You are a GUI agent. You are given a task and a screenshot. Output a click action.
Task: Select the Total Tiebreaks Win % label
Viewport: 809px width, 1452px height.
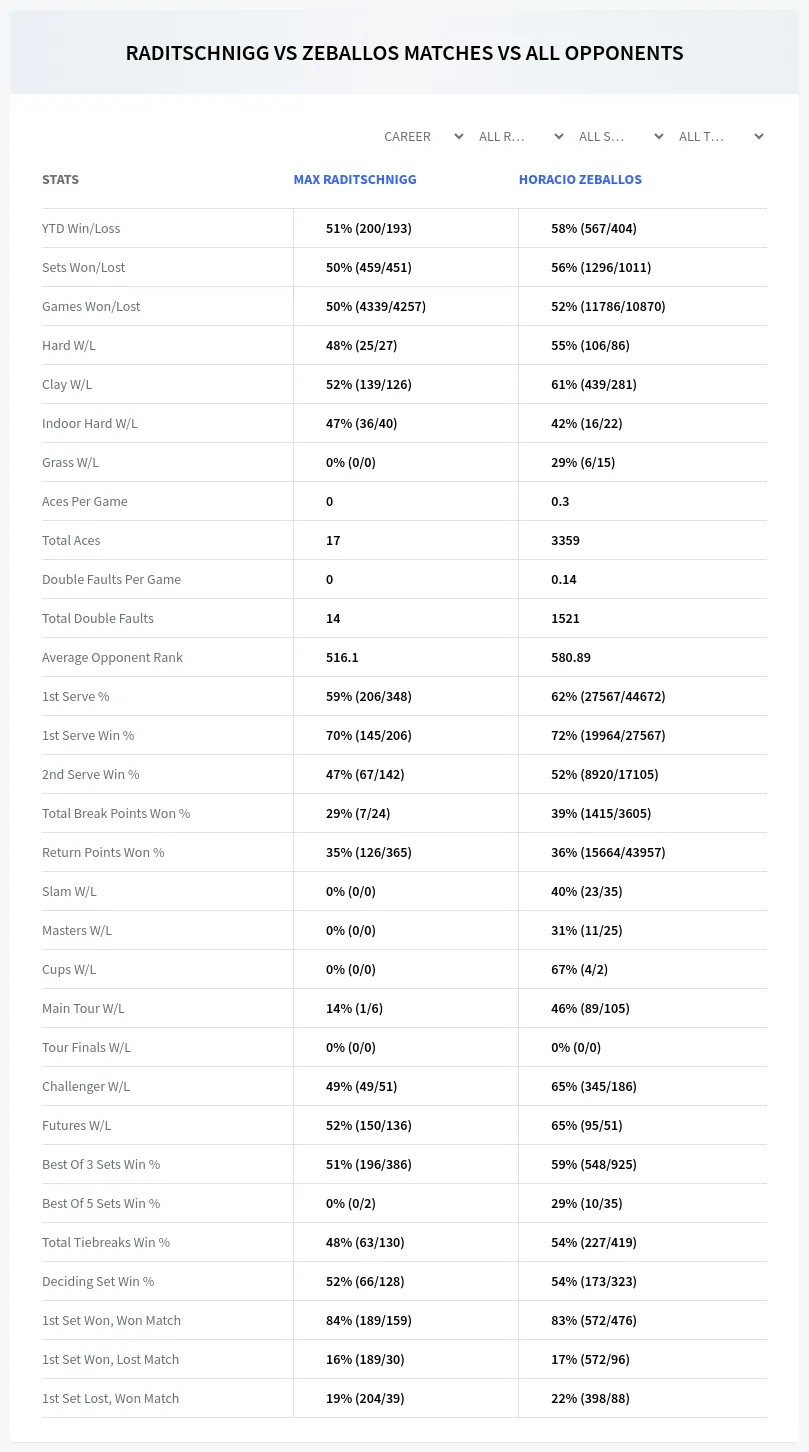[106, 1242]
